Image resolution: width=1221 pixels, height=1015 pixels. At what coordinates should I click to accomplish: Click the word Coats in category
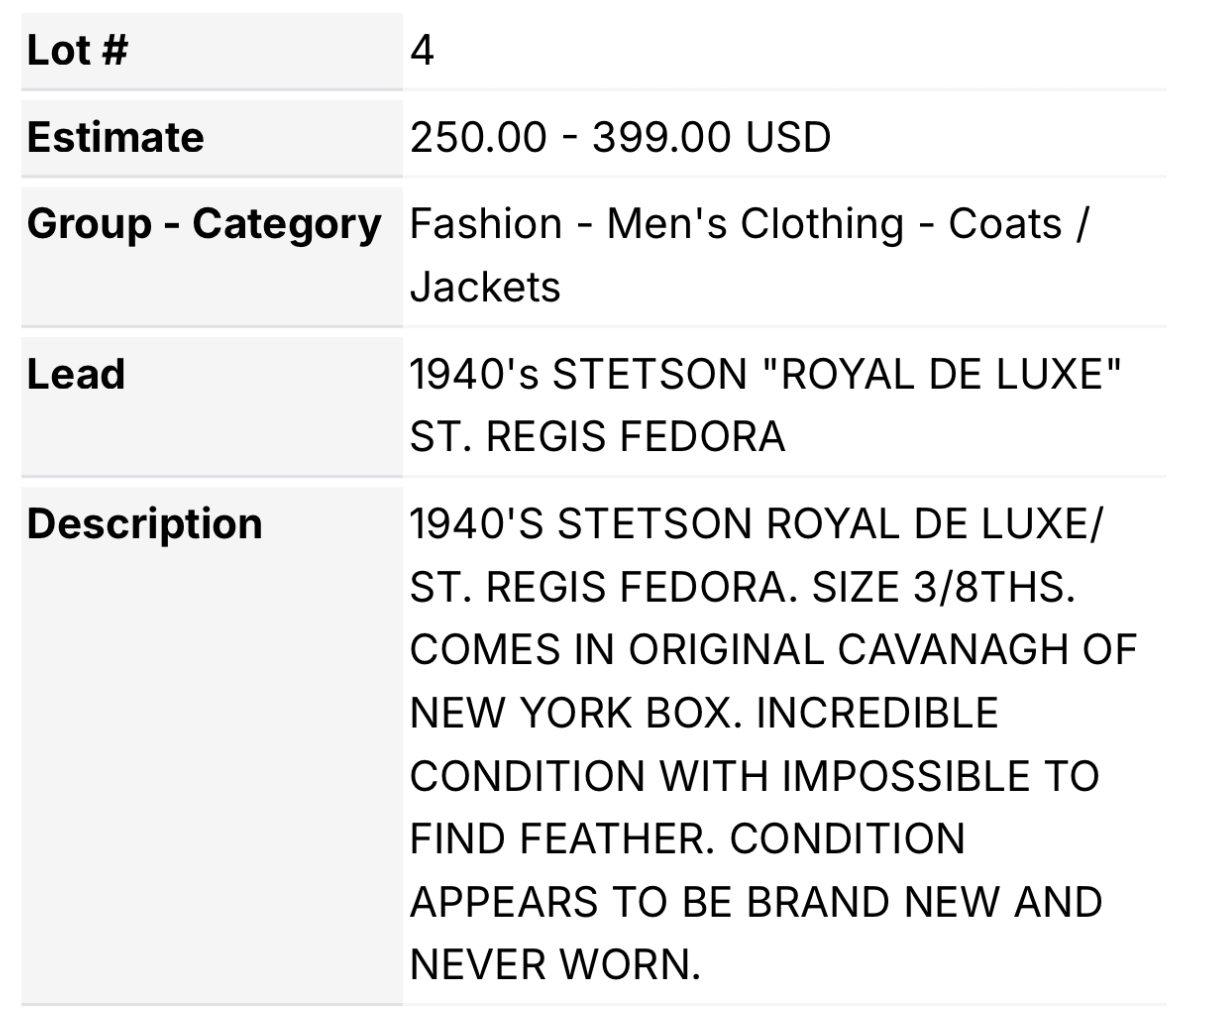click(1005, 224)
